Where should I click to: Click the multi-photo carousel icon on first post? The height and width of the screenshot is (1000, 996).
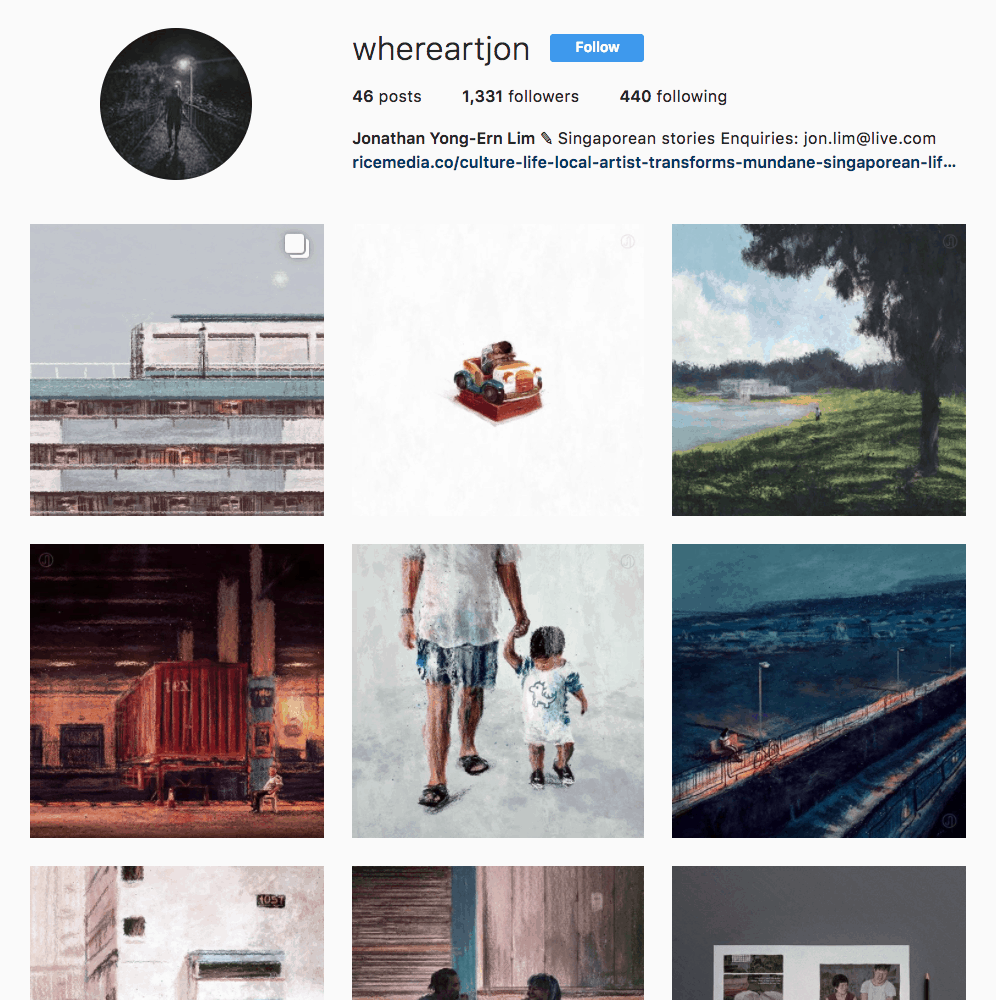(x=297, y=246)
